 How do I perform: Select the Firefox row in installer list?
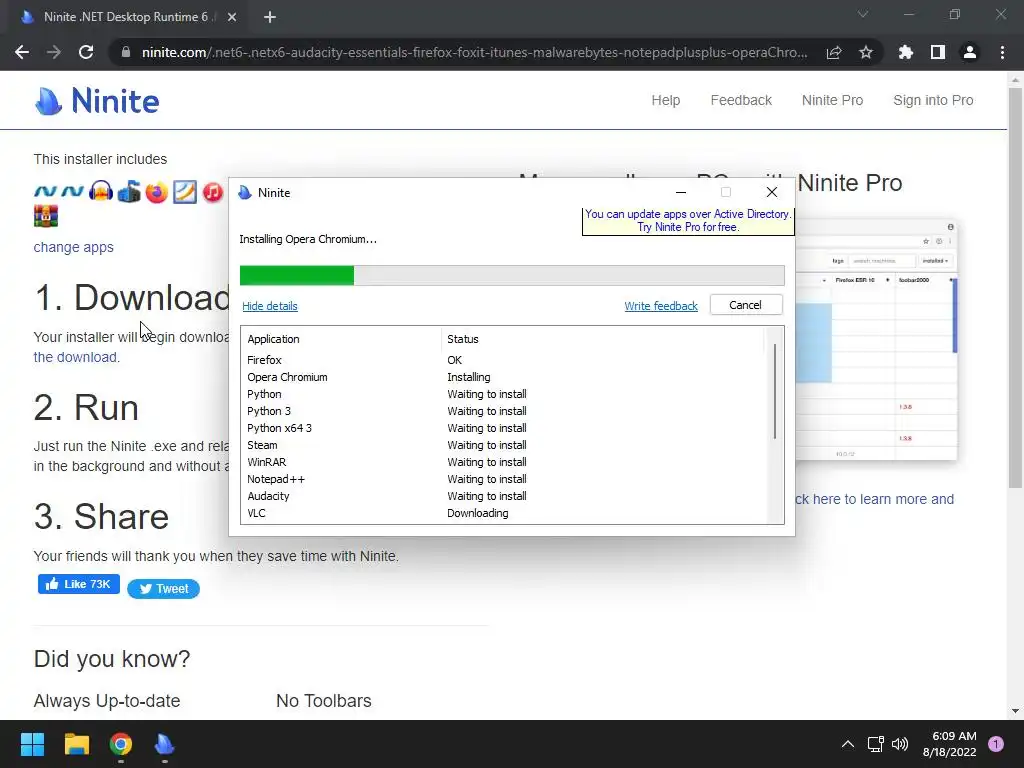[x=503, y=360]
